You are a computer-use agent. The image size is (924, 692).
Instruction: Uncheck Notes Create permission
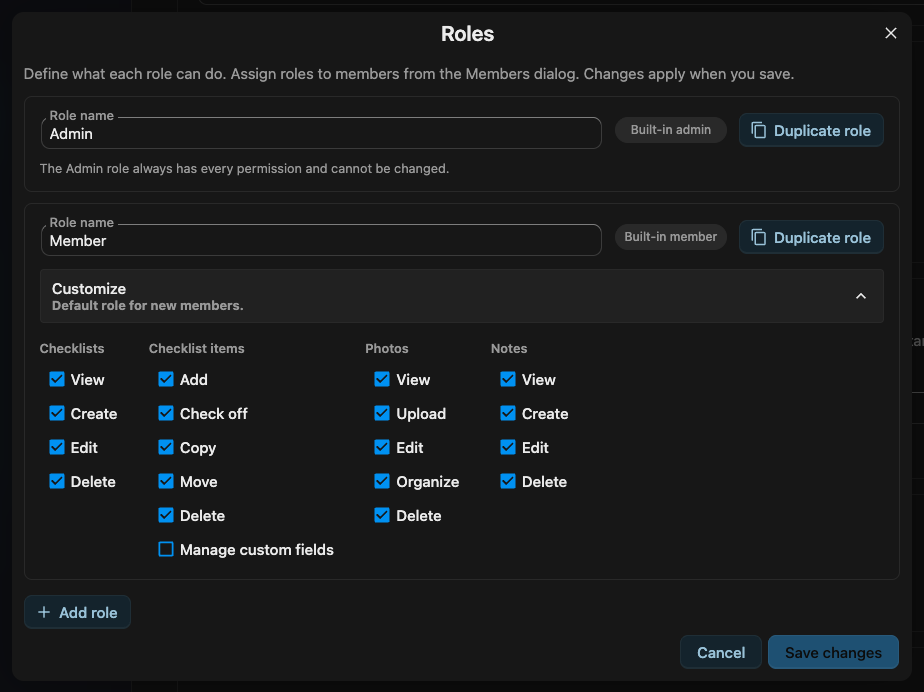point(508,413)
